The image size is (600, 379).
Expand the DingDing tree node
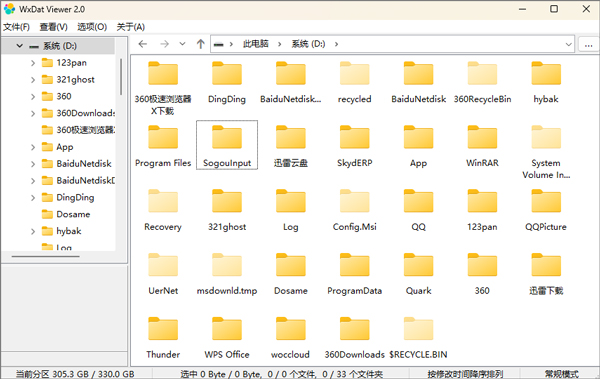(33, 198)
